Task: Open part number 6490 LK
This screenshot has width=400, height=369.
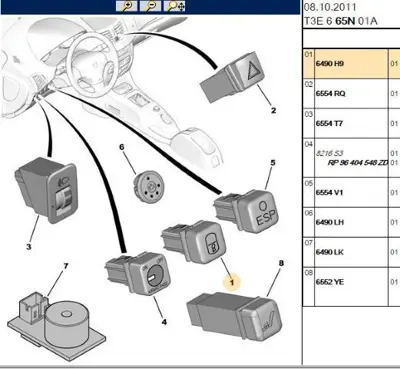Action: tap(330, 252)
